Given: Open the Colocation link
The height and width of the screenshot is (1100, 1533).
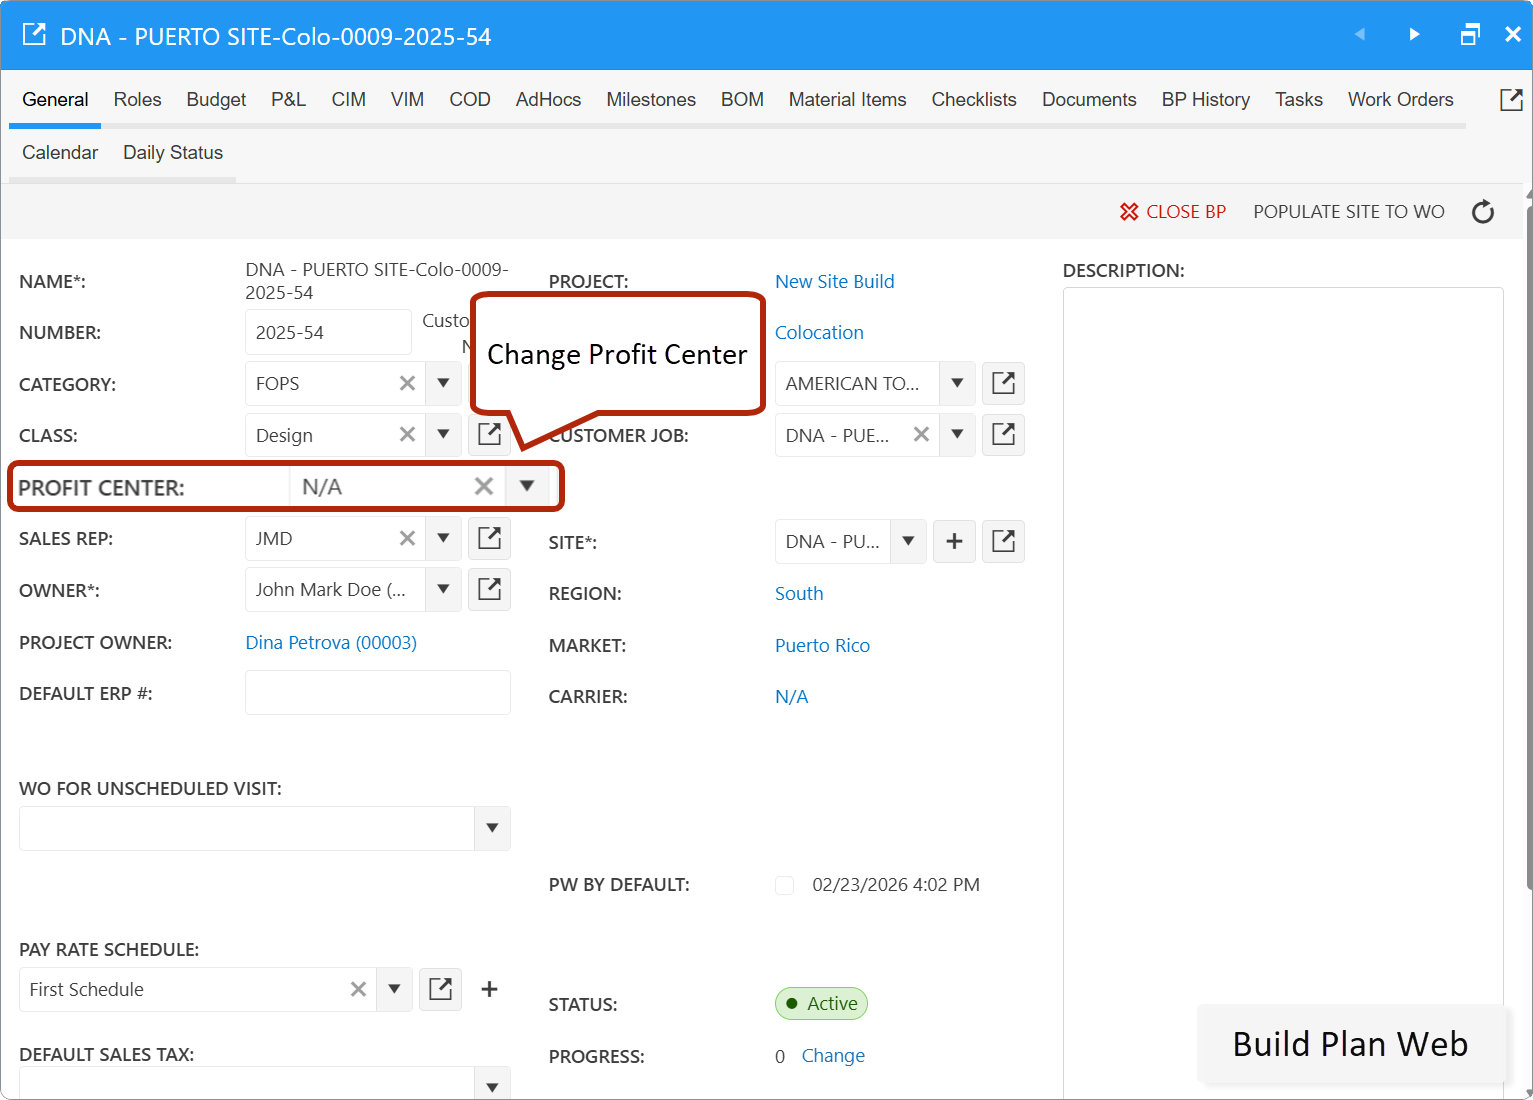Looking at the screenshot, I should pyautogui.click(x=819, y=332).
